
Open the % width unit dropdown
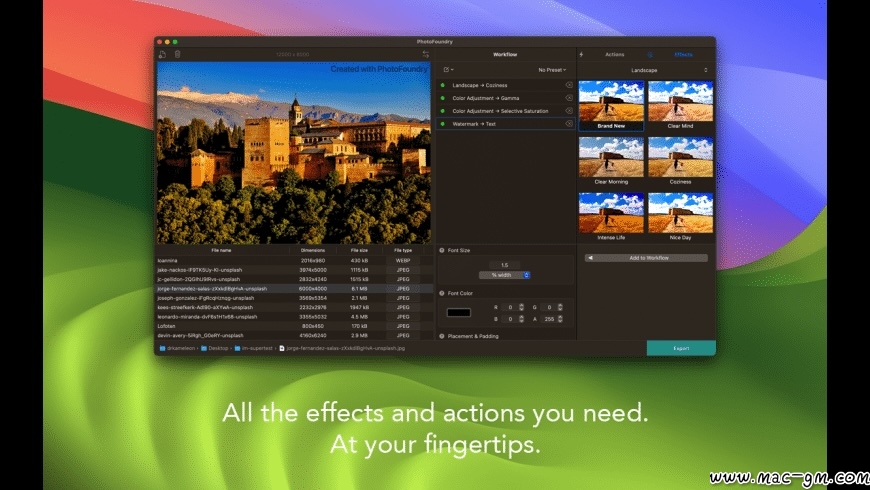tap(504, 275)
